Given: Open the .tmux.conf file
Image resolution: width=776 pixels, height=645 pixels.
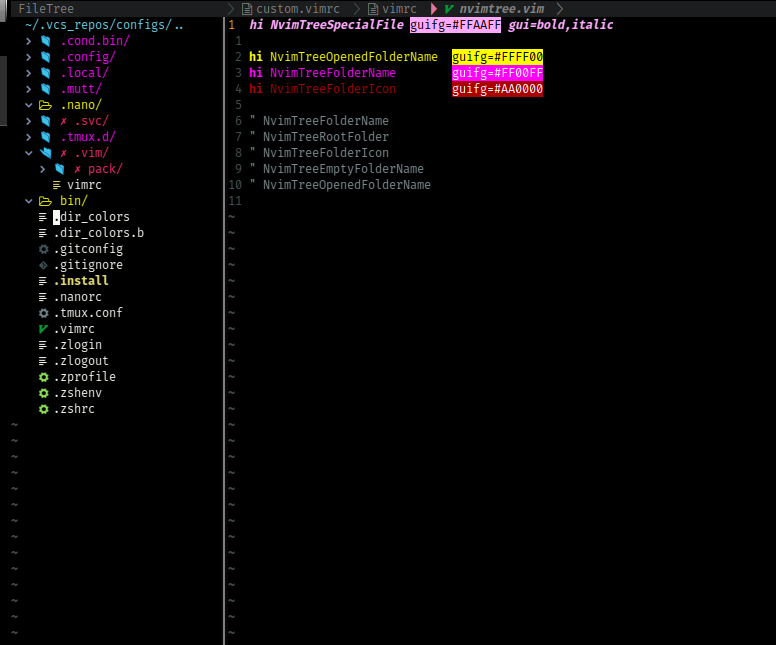Looking at the screenshot, I should pyautogui.click(x=88, y=313).
